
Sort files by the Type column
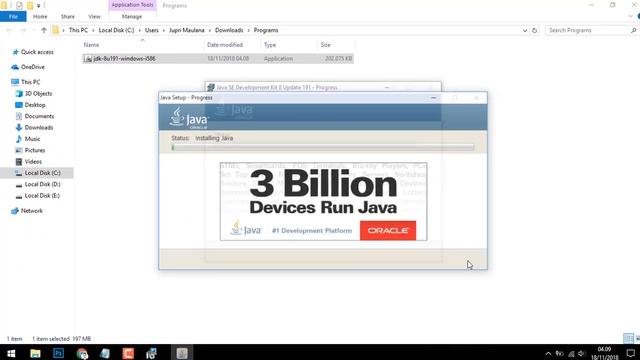coord(270,45)
